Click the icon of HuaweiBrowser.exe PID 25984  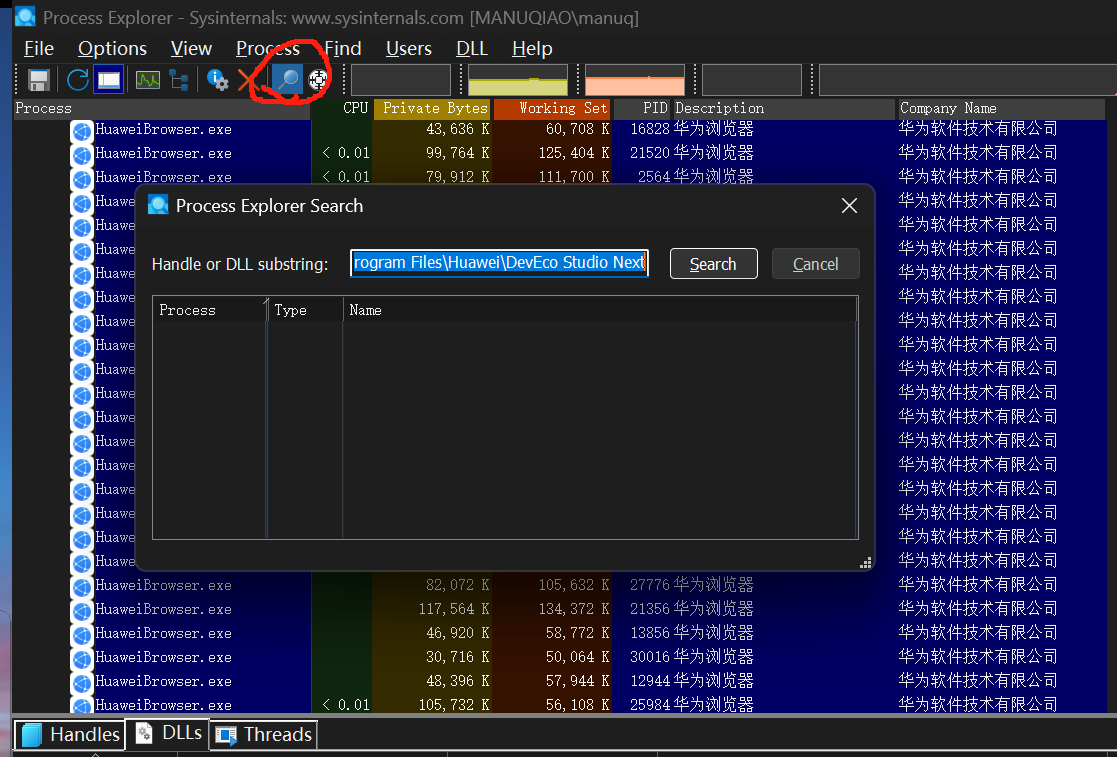point(83,706)
